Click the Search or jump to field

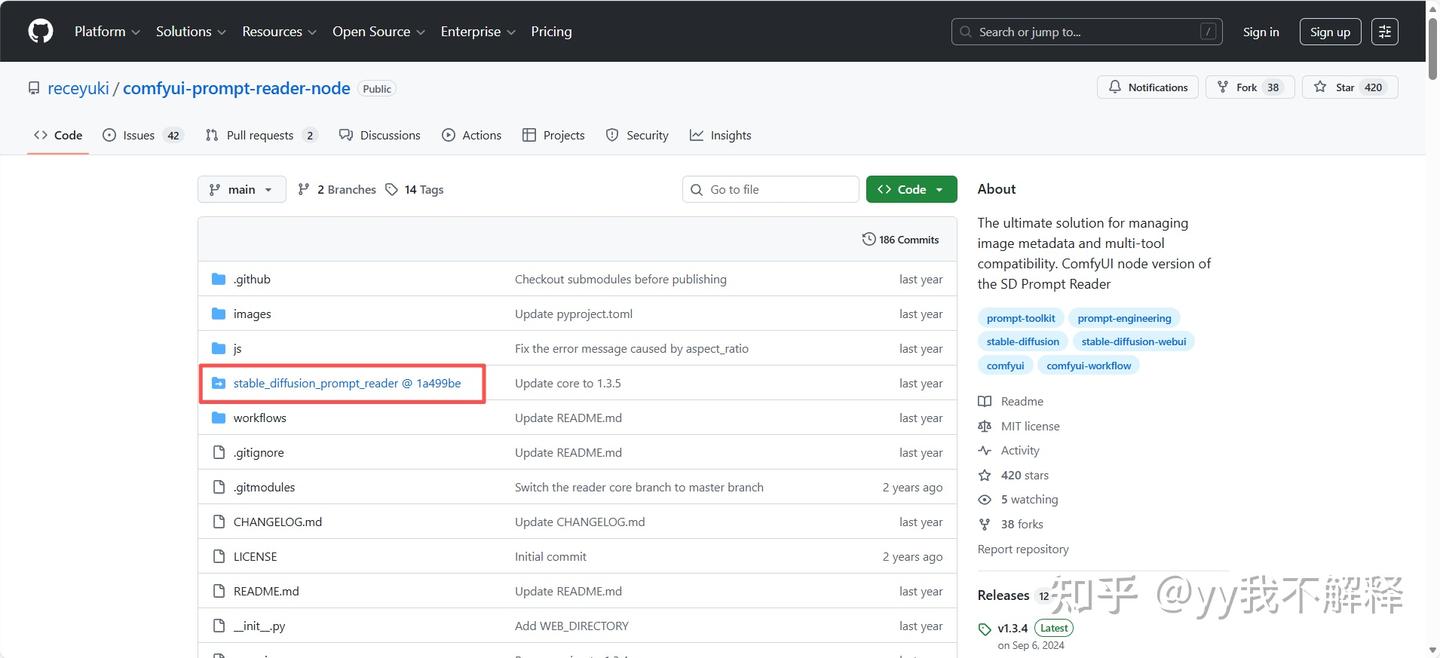pos(1086,32)
